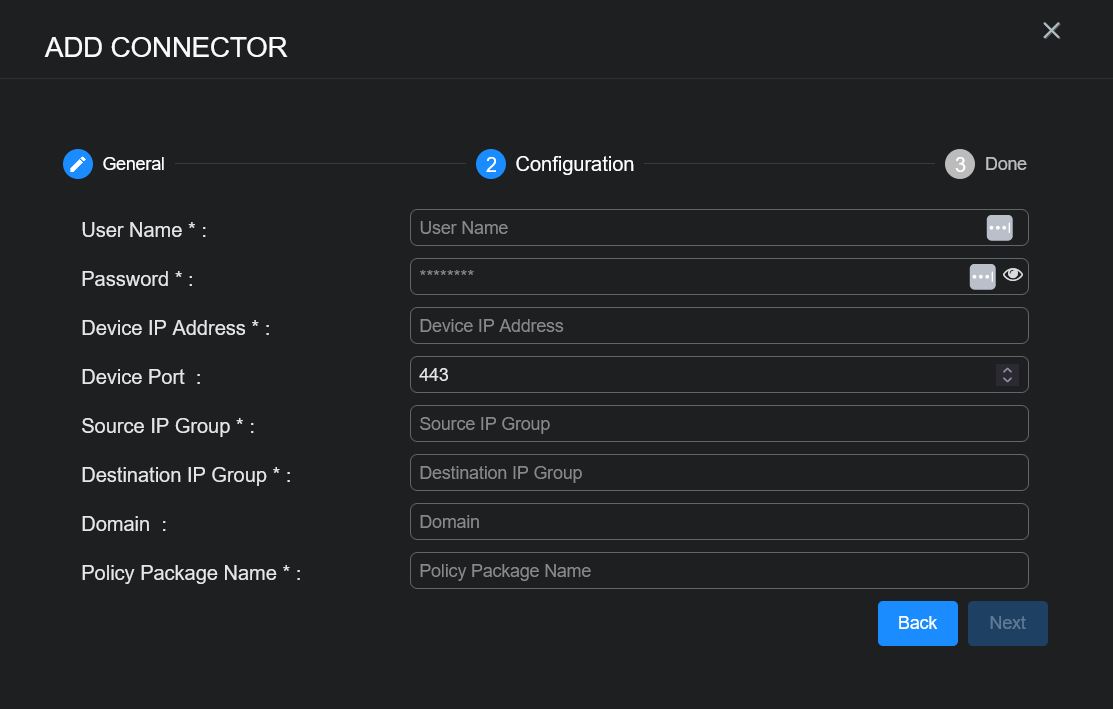Click the number 2 Configuration step circle

point(490,164)
